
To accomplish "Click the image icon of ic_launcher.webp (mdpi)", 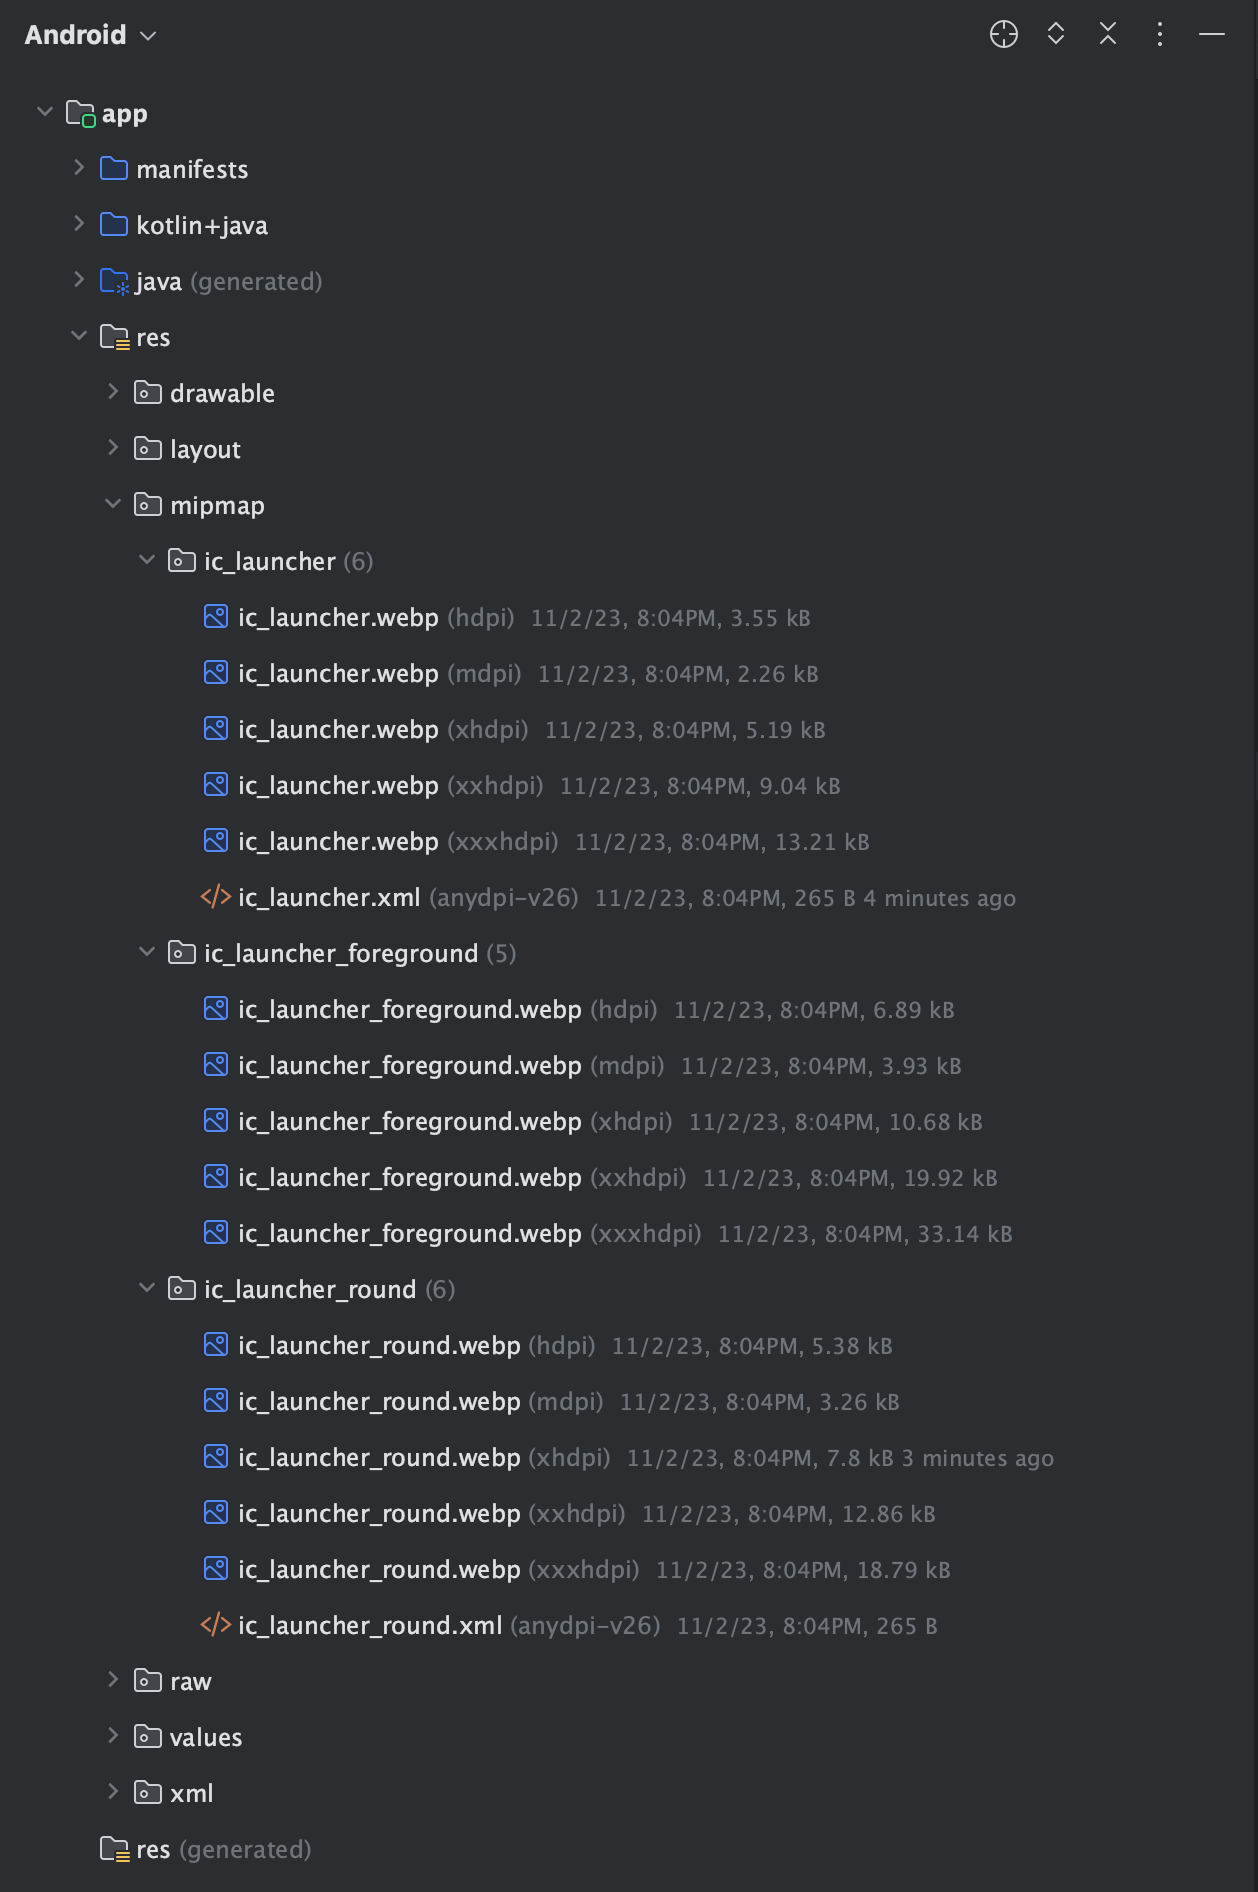I will click(216, 673).
